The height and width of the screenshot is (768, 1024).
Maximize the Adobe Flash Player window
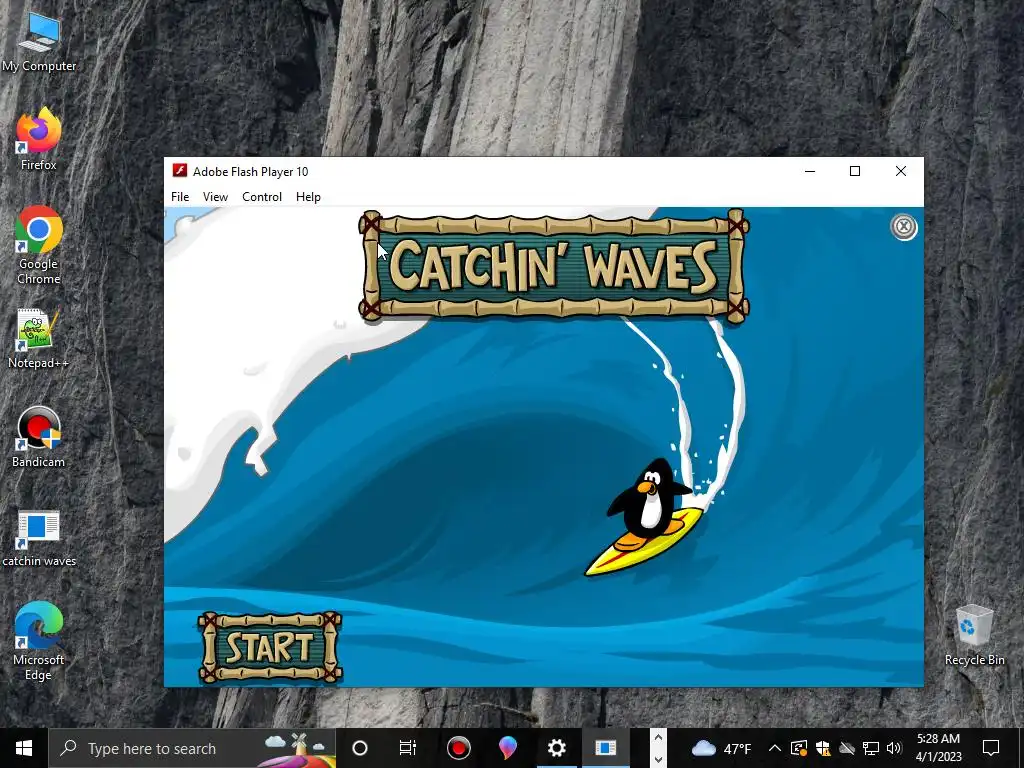point(855,171)
